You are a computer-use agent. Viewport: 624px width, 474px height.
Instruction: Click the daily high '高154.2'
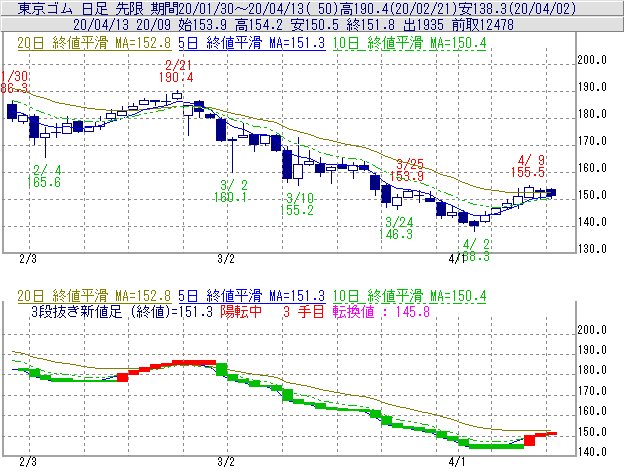coord(259,25)
